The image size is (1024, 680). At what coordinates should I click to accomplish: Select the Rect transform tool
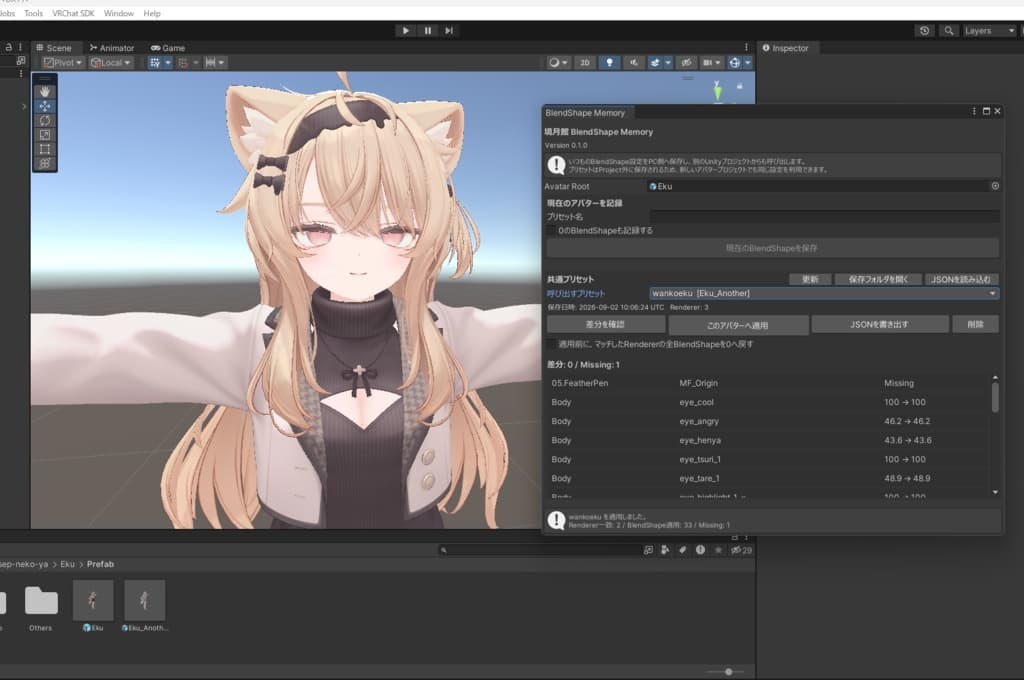pyautogui.click(x=44, y=150)
